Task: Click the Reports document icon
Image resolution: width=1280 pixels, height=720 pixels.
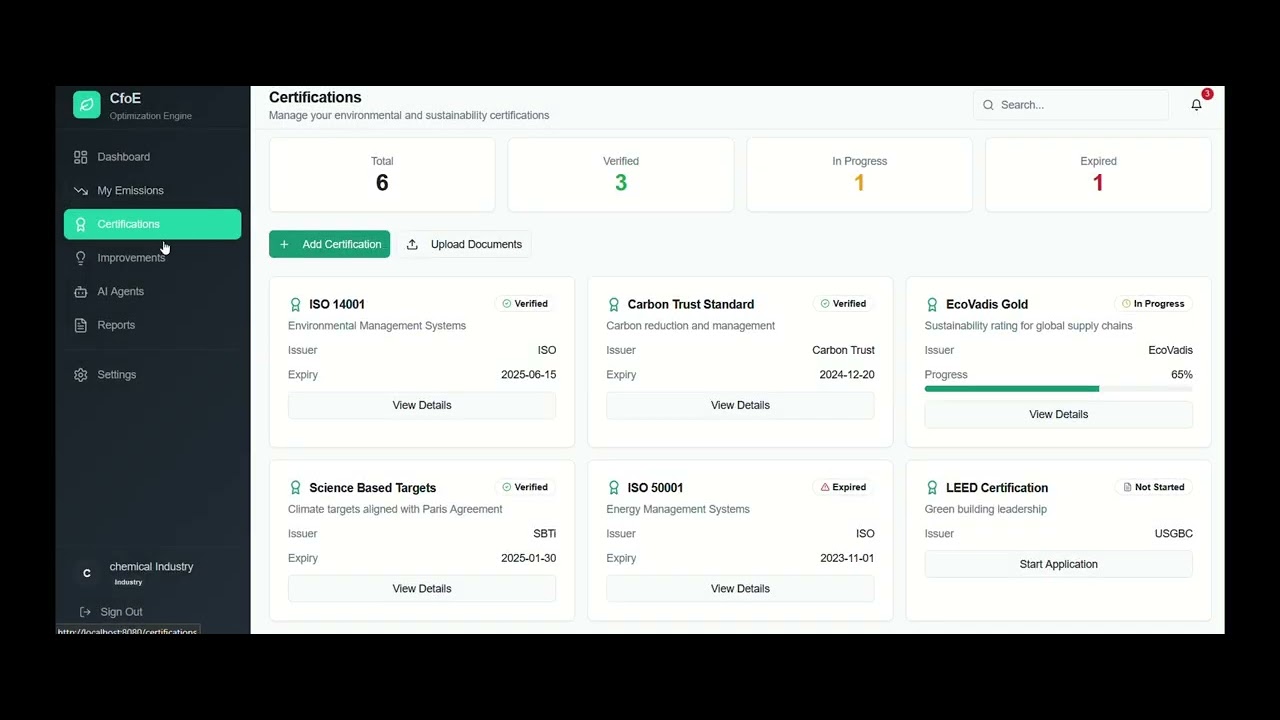Action: click(x=81, y=325)
